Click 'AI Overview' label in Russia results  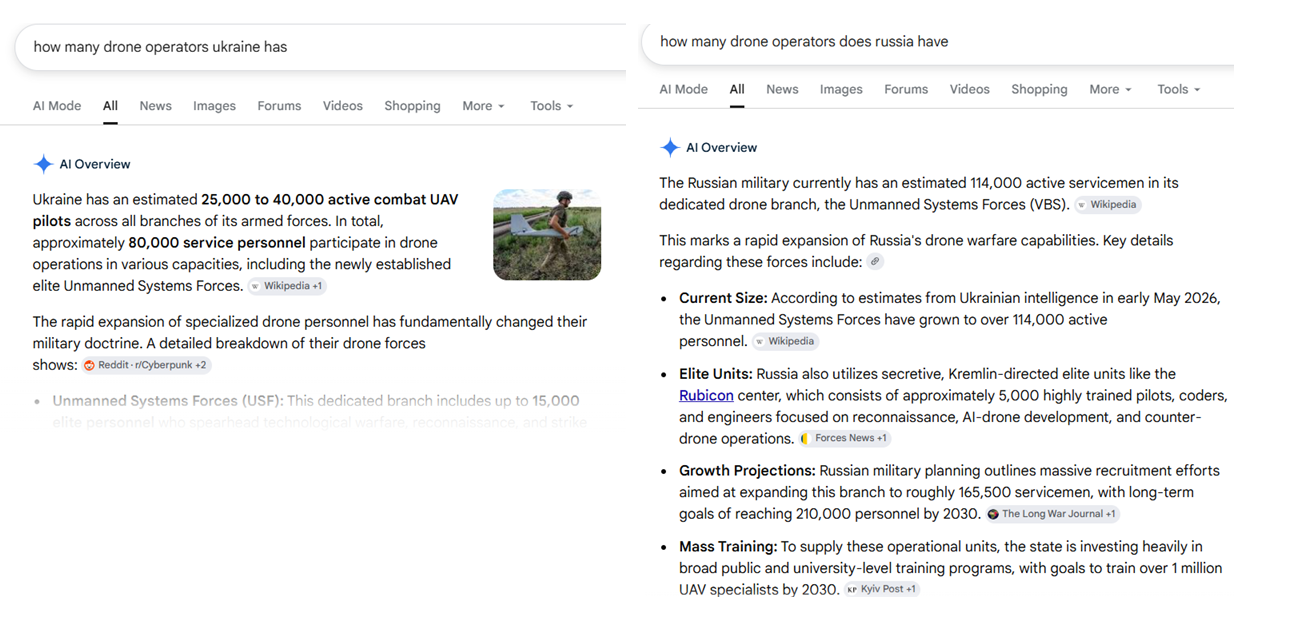tap(722, 148)
